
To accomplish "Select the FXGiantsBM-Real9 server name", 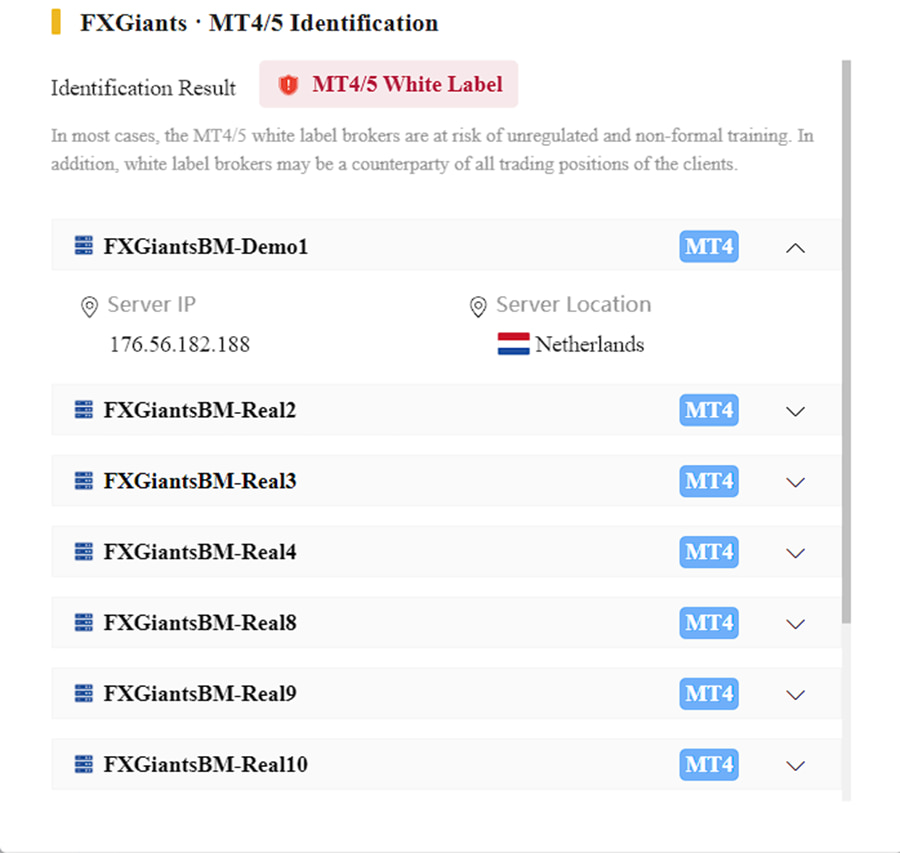I will (x=200, y=693).
